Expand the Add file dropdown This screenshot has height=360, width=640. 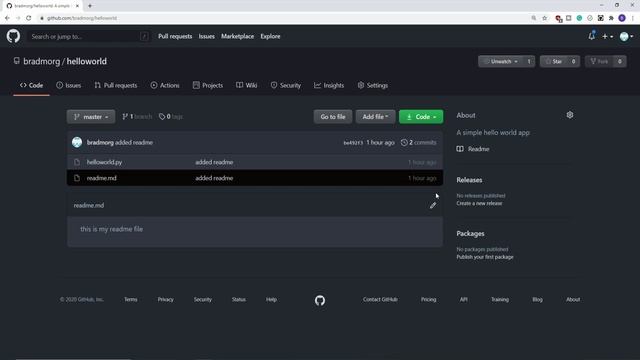tap(375, 117)
